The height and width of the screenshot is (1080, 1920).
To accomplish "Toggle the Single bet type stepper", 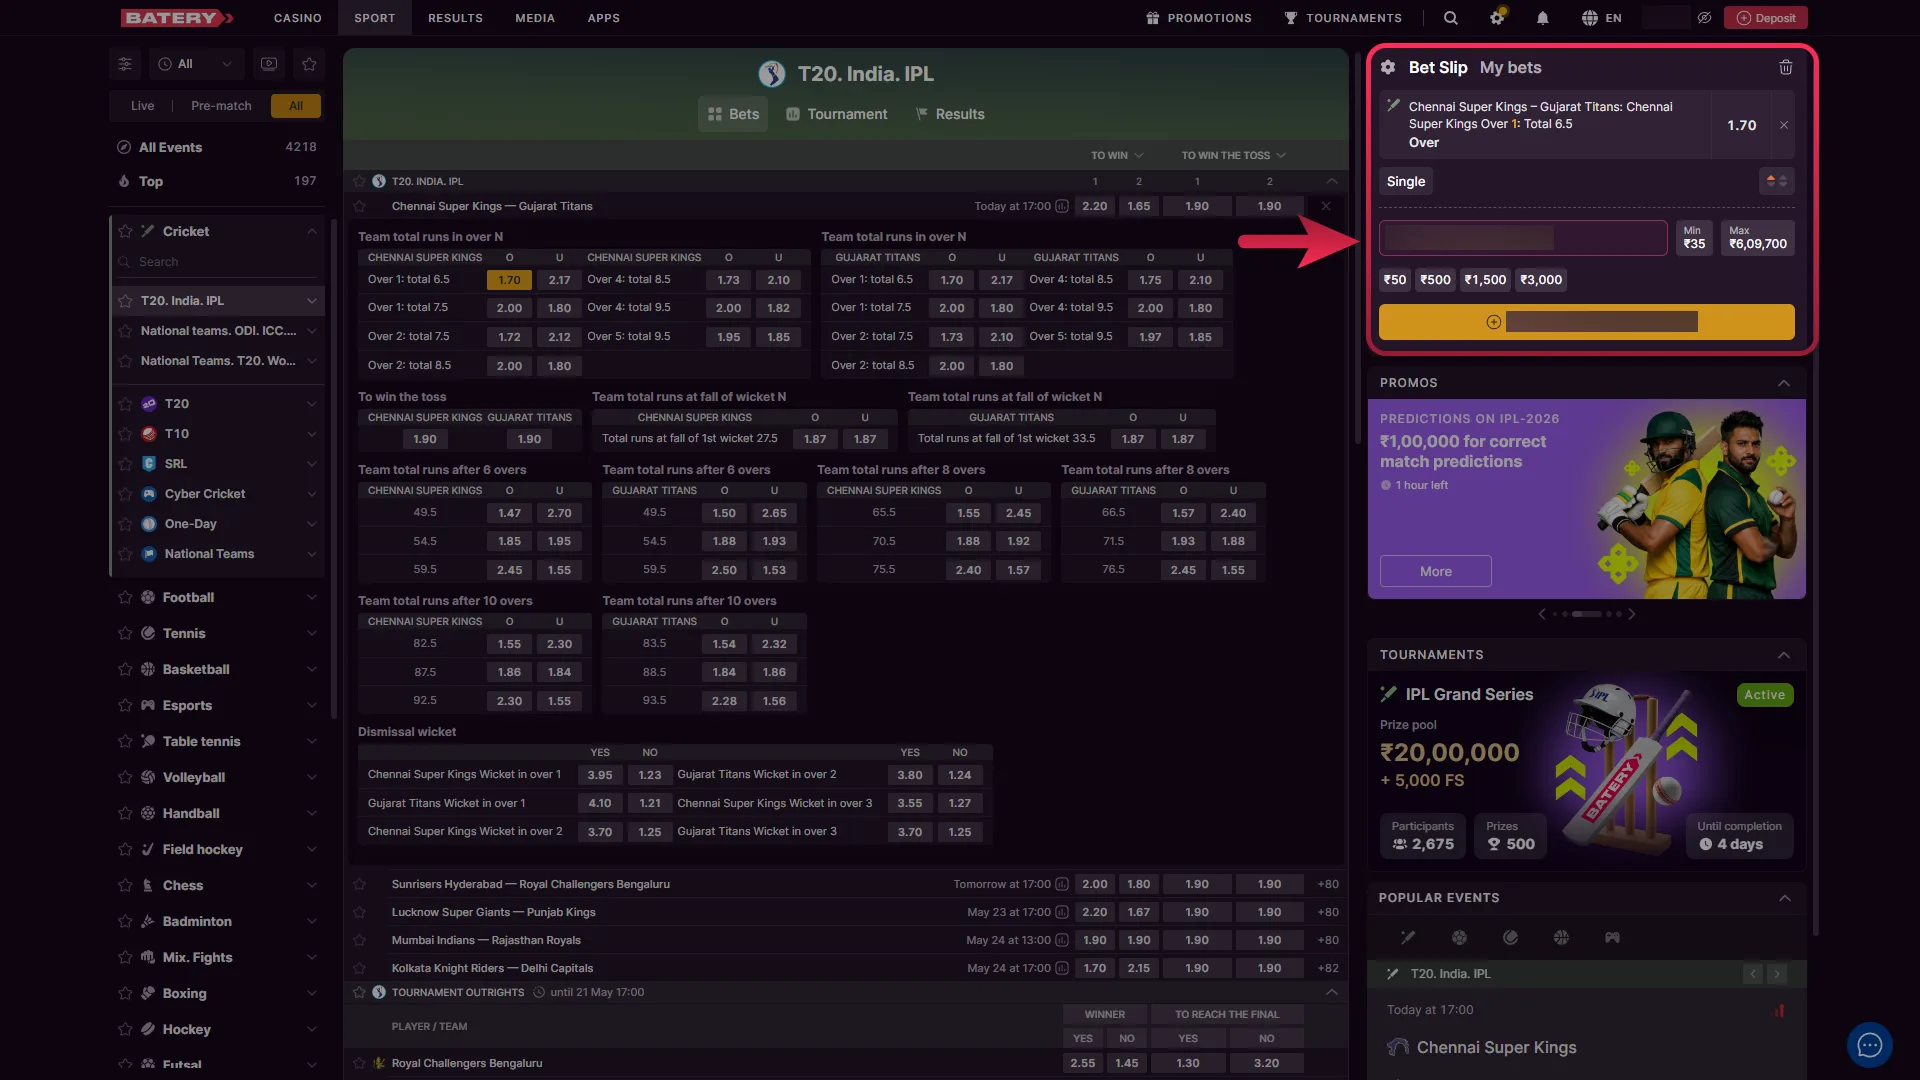I will click(1776, 181).
